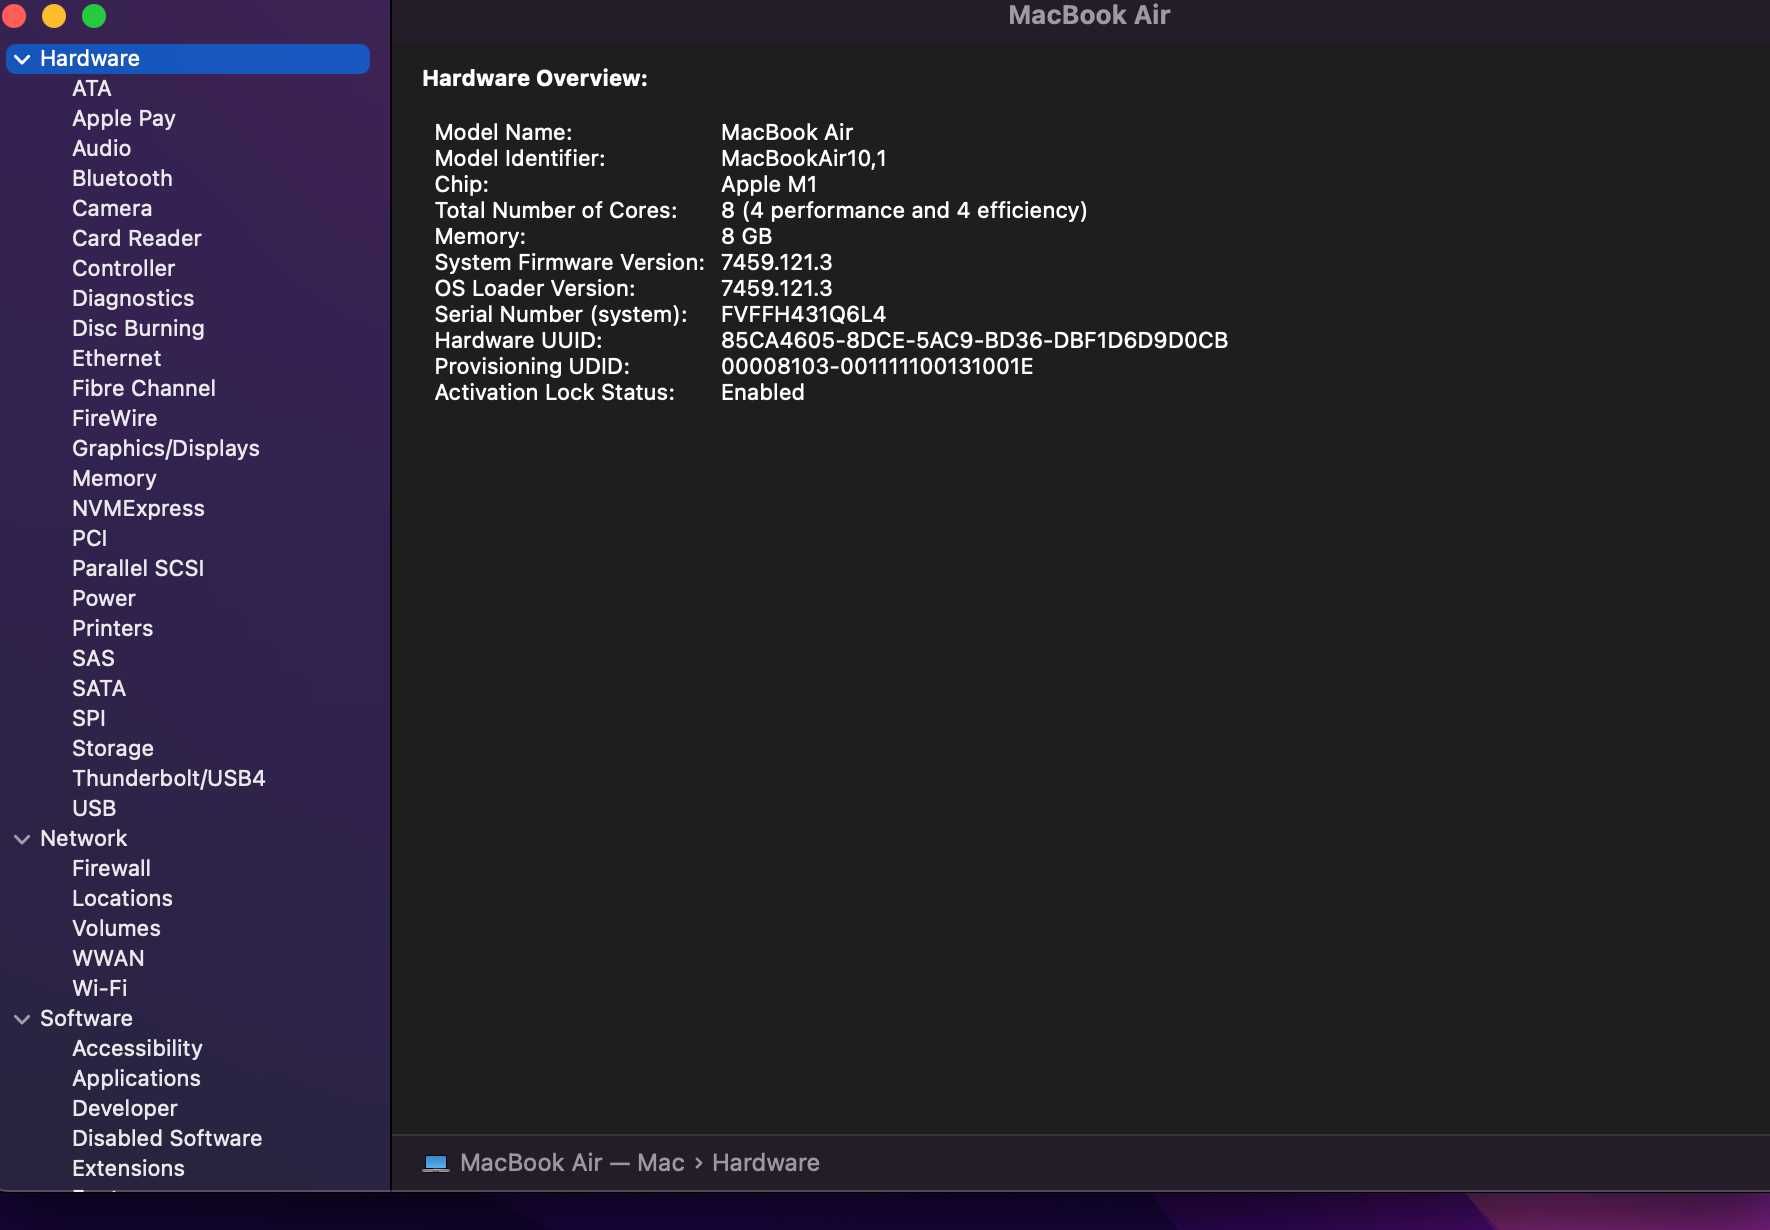Image resolution: width=1770 pixels, height=1230 pixels.
Task: Click the Activation Lock 'Enabled' value
Action: pos(762,393)
